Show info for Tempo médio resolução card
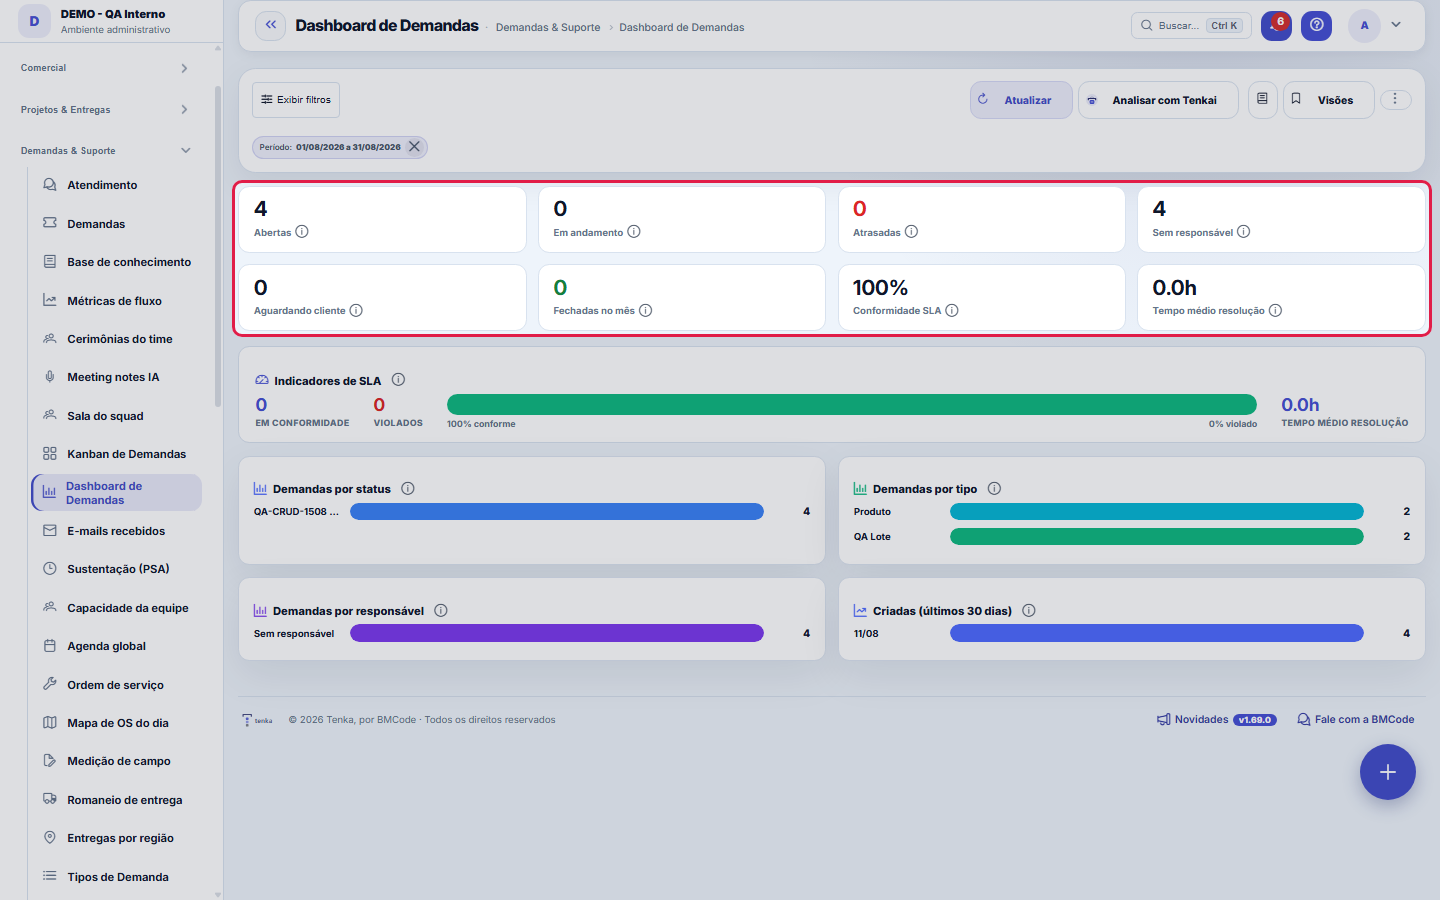 pos(1276,311)
